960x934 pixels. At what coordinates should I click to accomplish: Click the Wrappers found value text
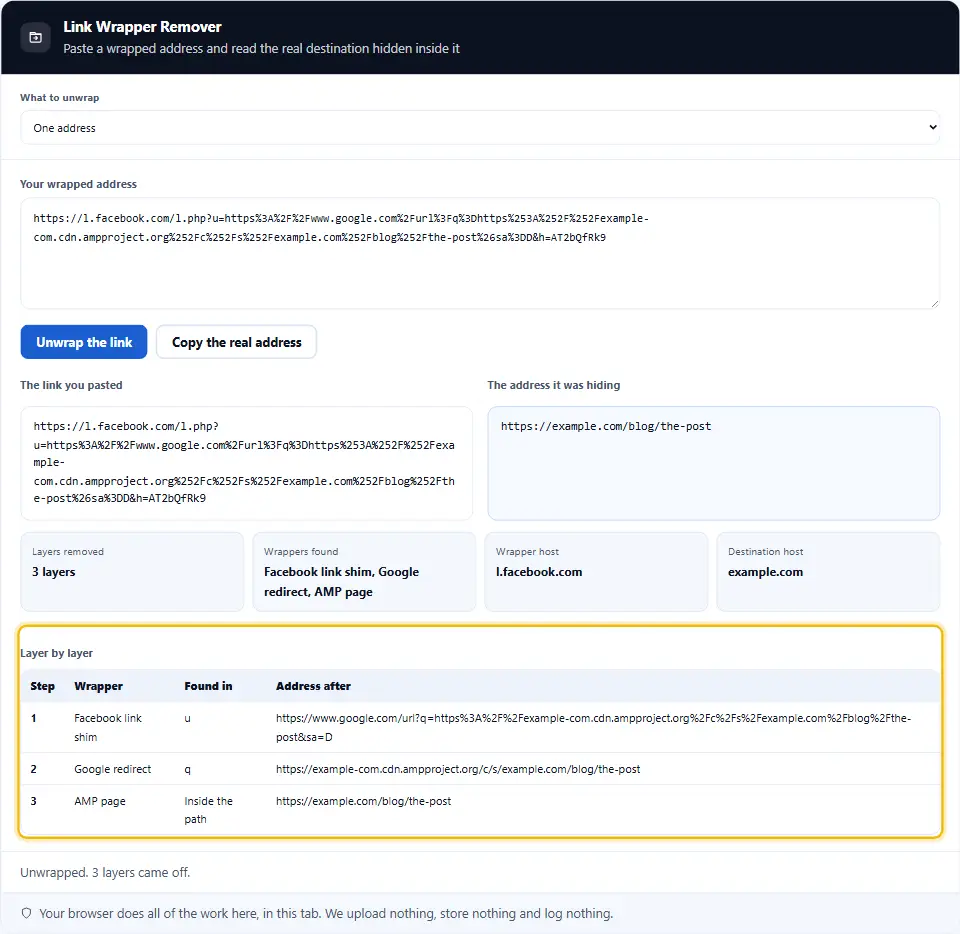341,581
